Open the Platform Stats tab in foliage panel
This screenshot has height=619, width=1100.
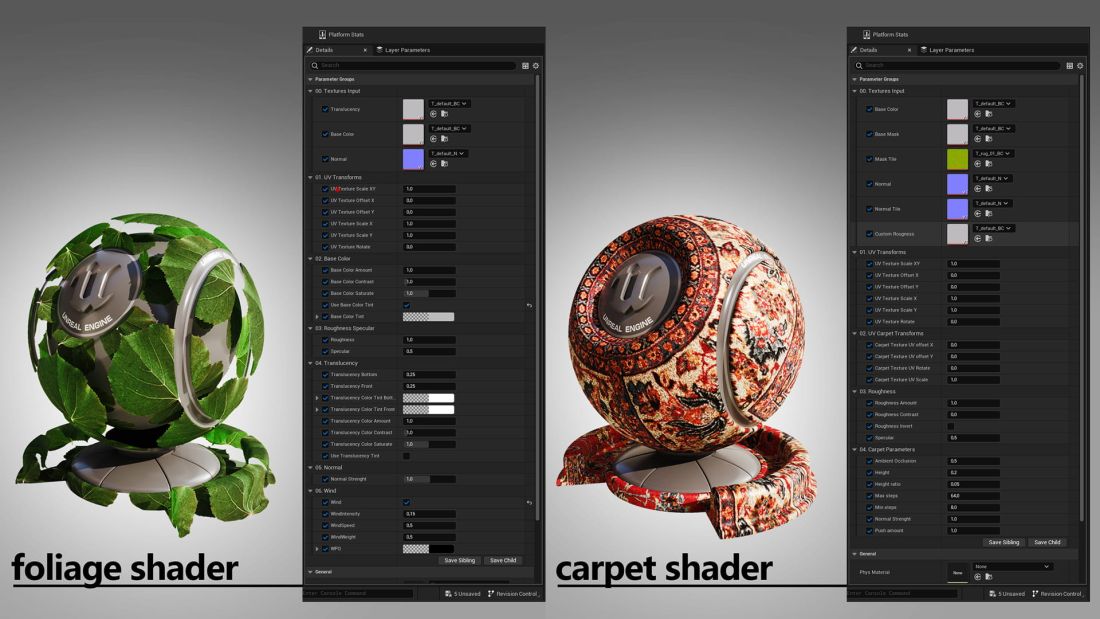click(341, 34)
